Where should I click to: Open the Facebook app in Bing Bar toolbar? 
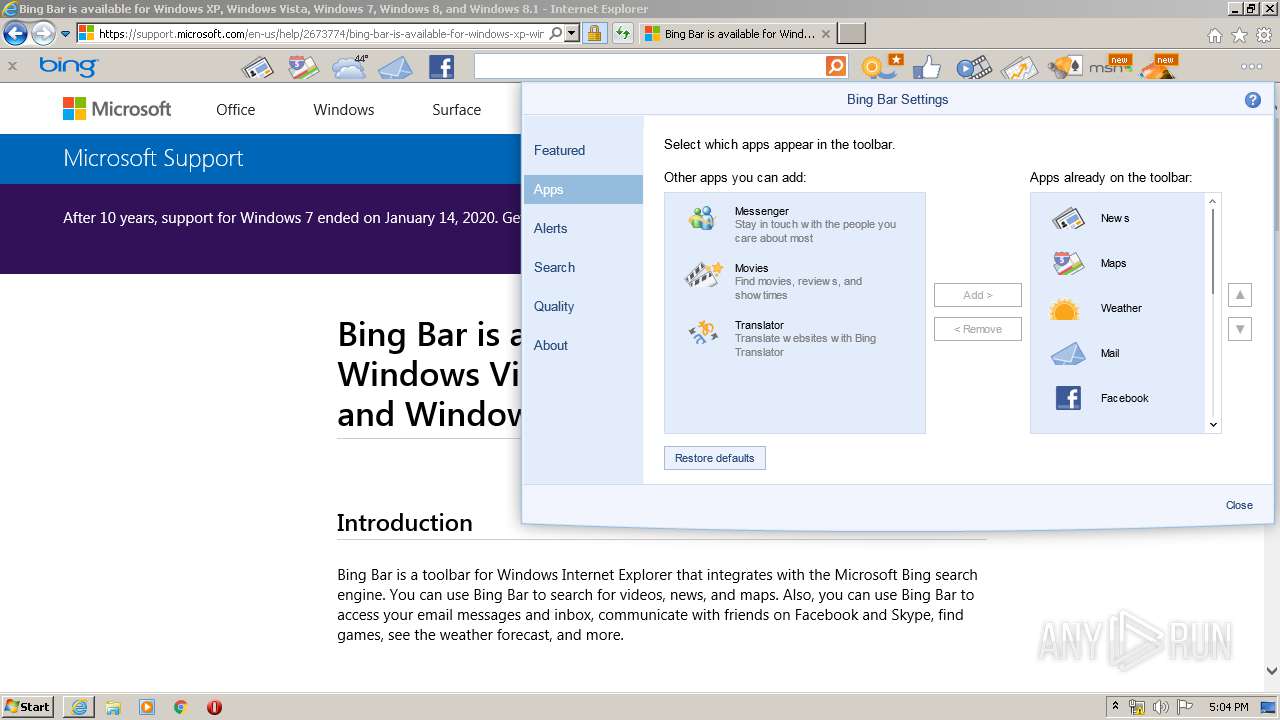[441, 67]
